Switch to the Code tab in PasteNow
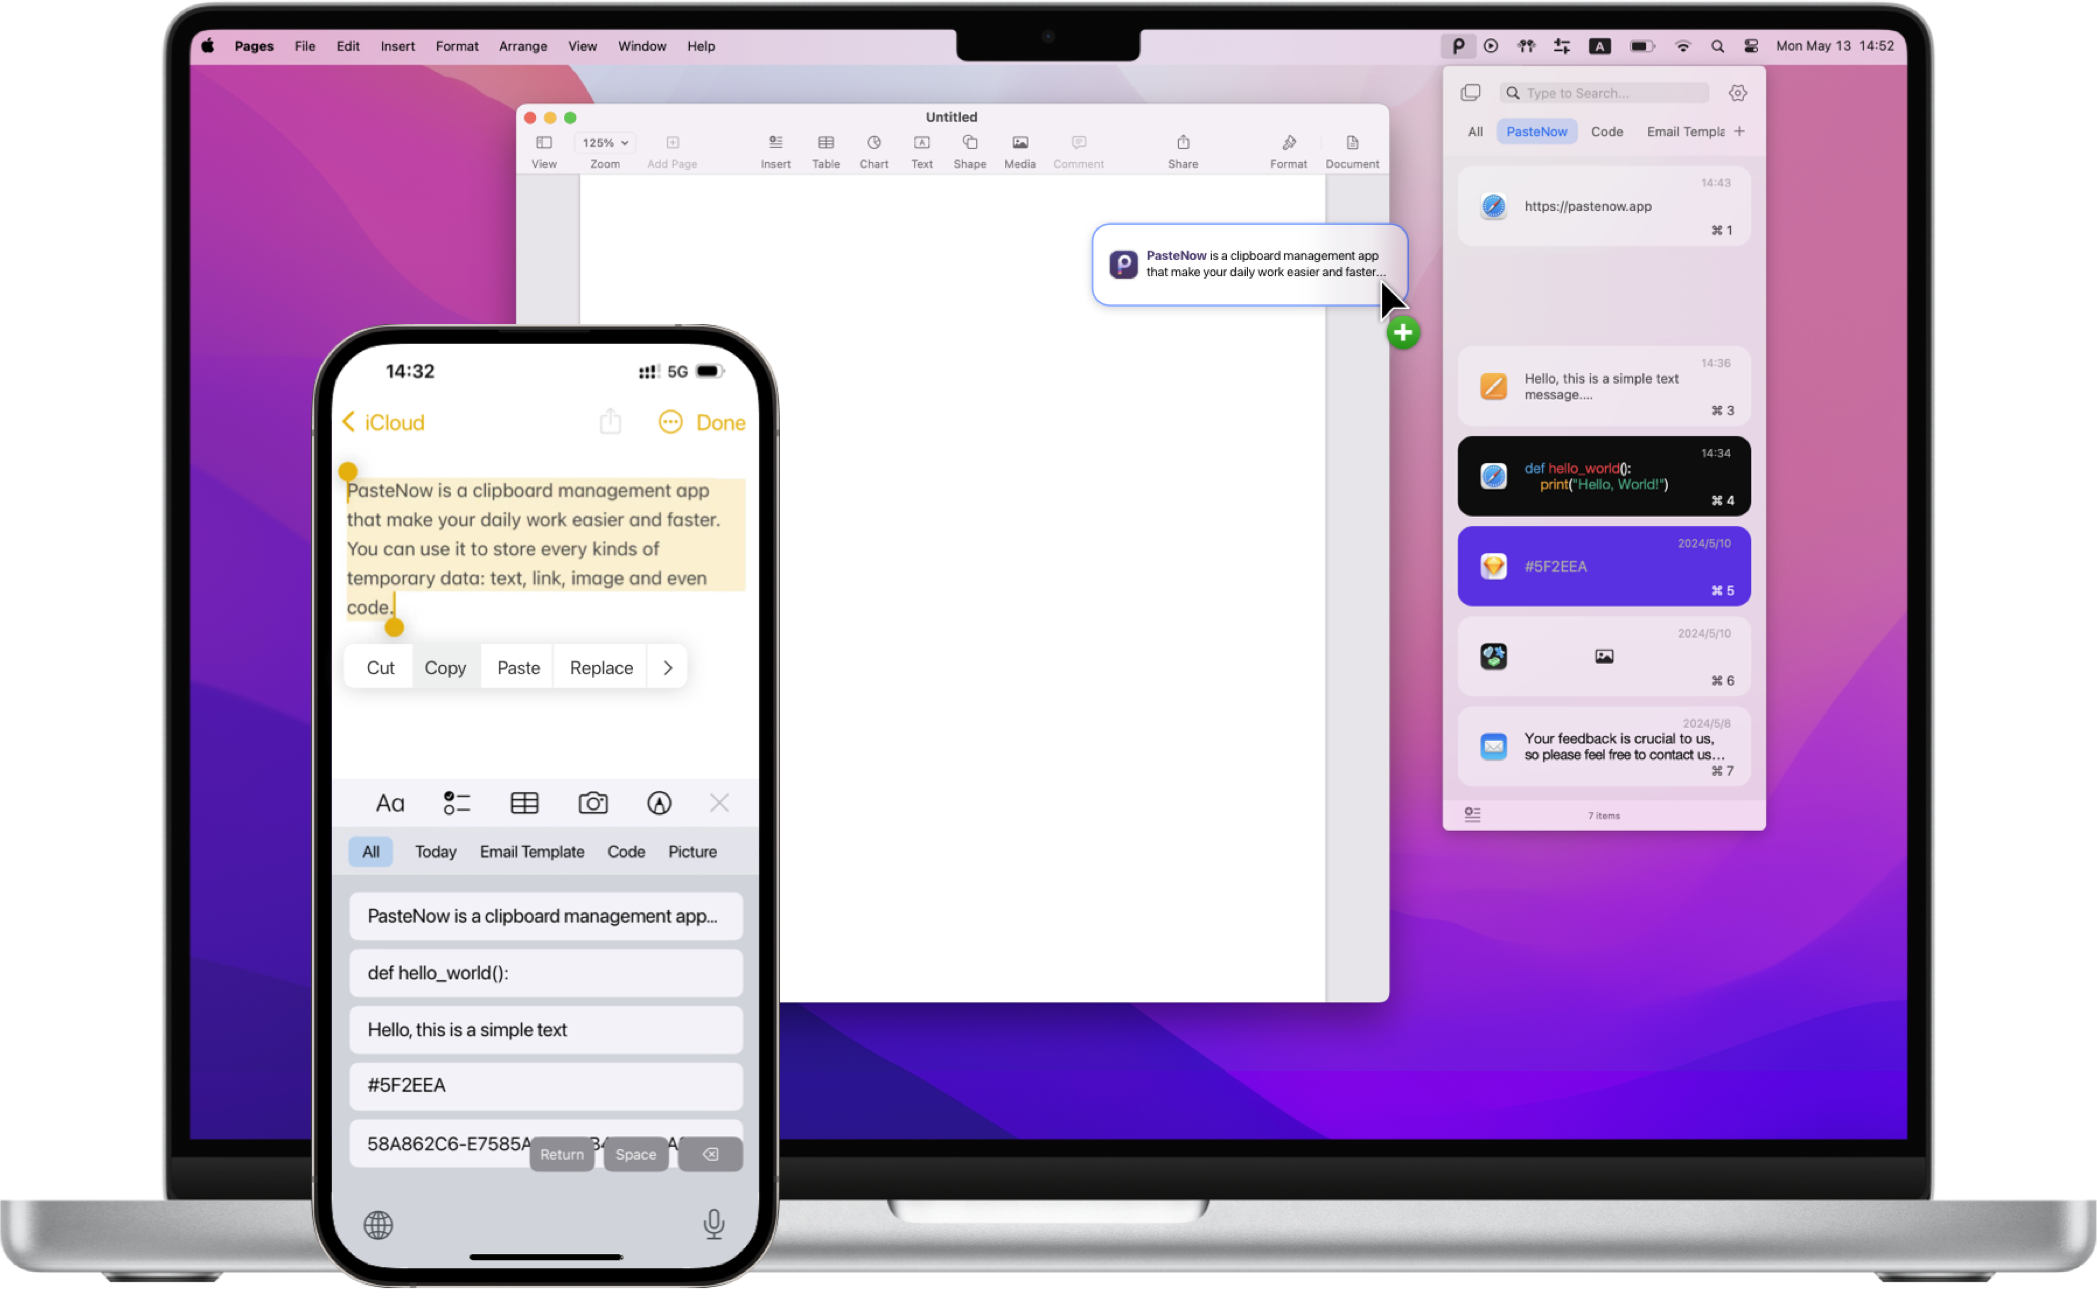This screenshot has height=1289, width=2097. tap(1606, 131)
